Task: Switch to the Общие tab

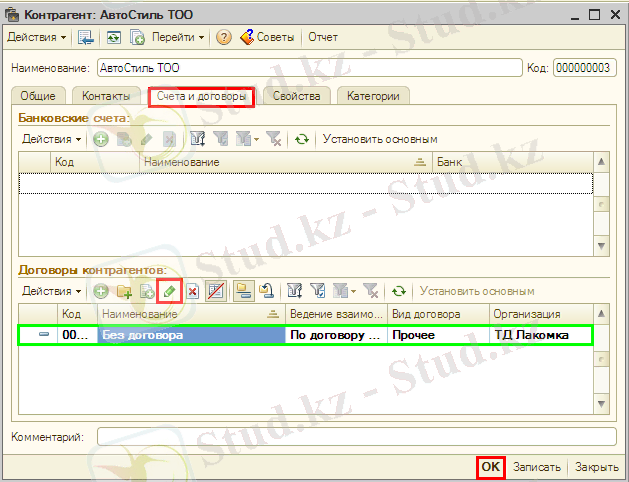Action: pyautogui.click(x=38, y=96)
